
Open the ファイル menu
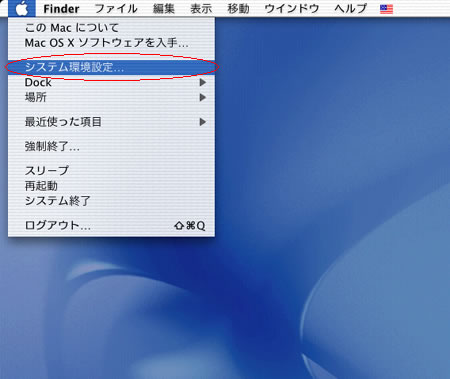116,9
